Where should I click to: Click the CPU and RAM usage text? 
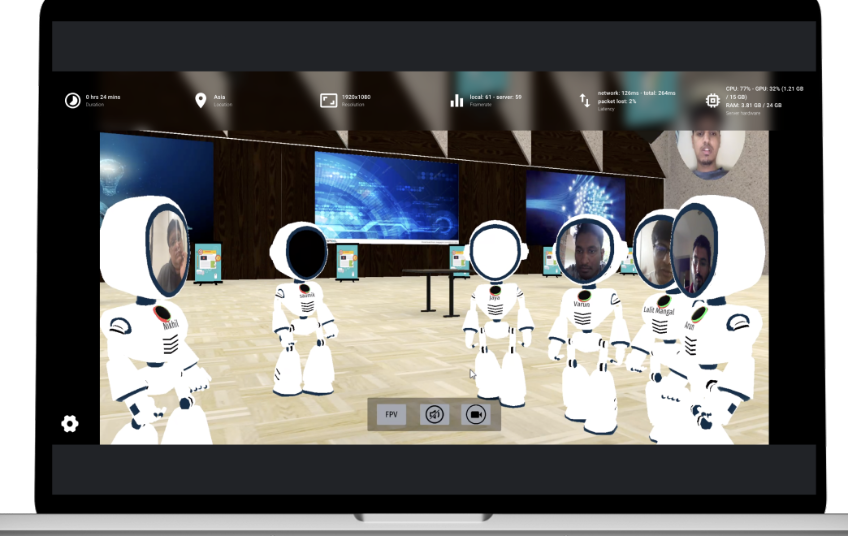tap(765, 96)
